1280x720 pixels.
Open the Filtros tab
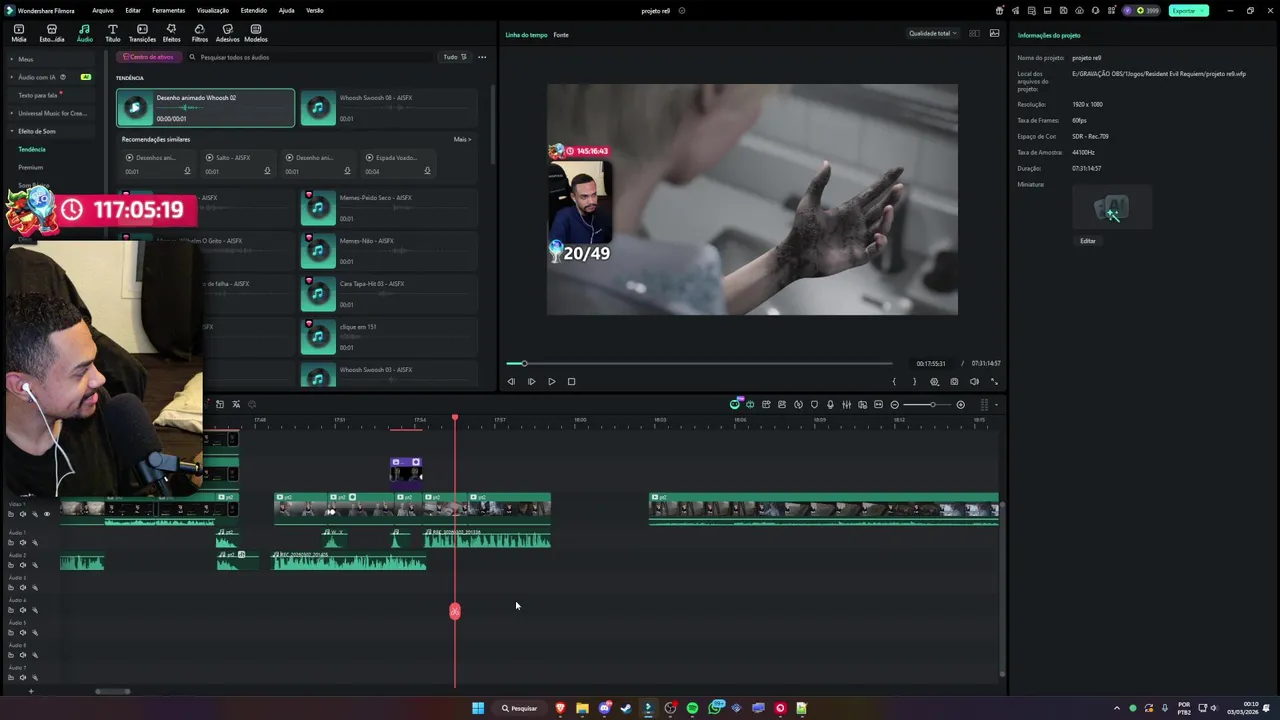coord(200,33)
